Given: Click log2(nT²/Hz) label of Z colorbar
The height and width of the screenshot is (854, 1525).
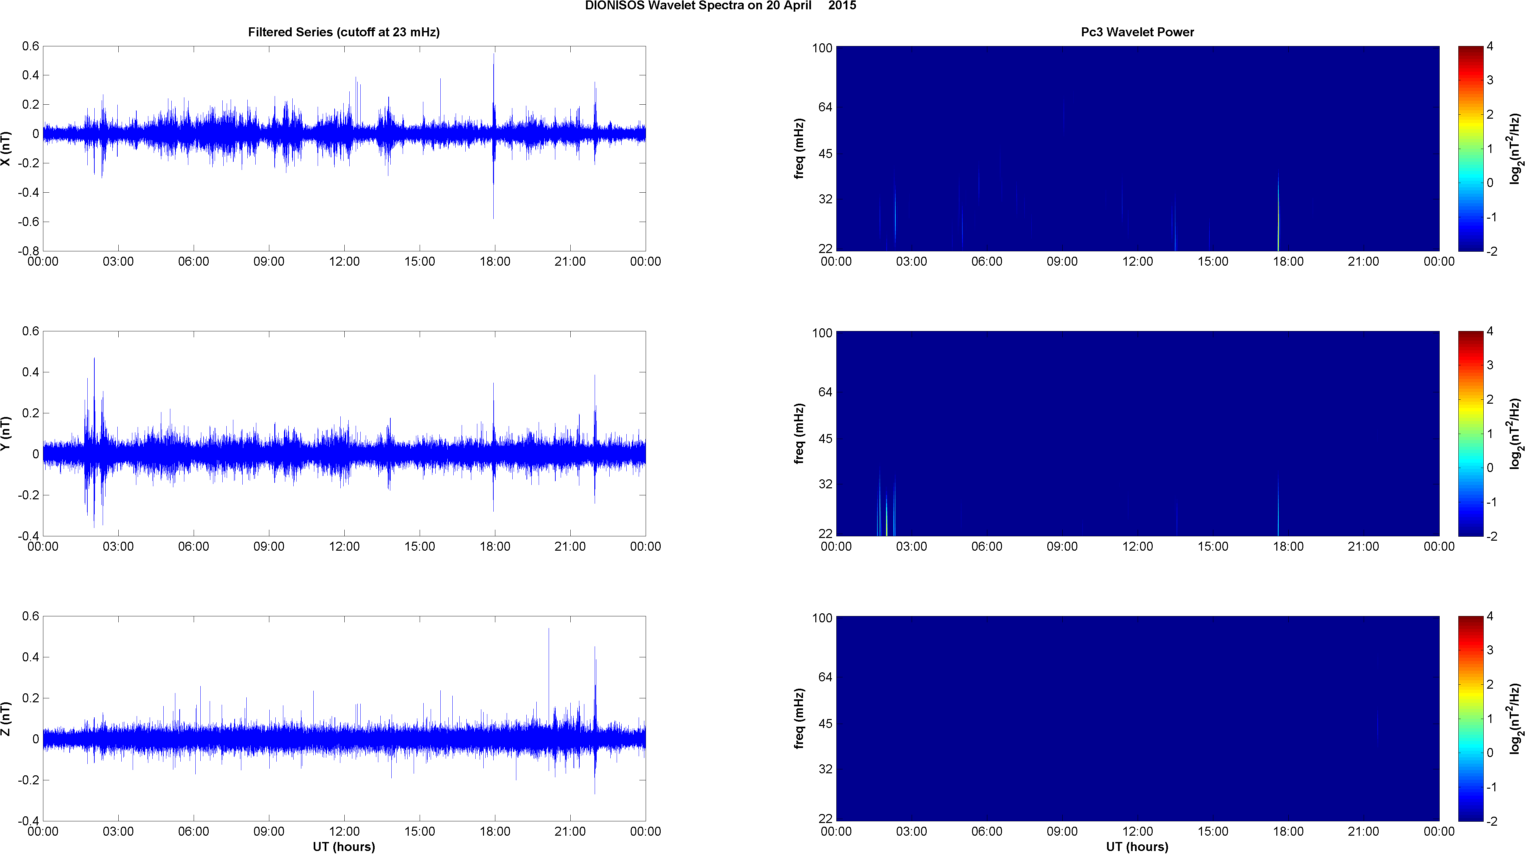Looking at the screenshot, I should [1516, 718].
